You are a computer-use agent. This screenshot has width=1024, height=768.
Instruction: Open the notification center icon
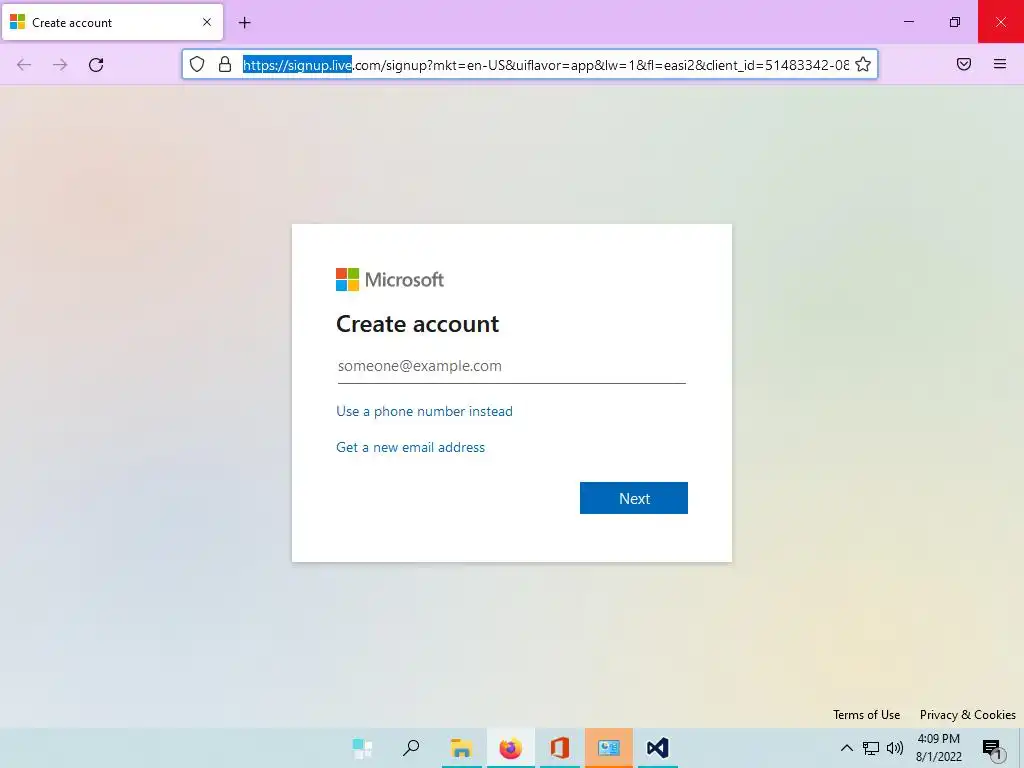(x=992, y=748)
